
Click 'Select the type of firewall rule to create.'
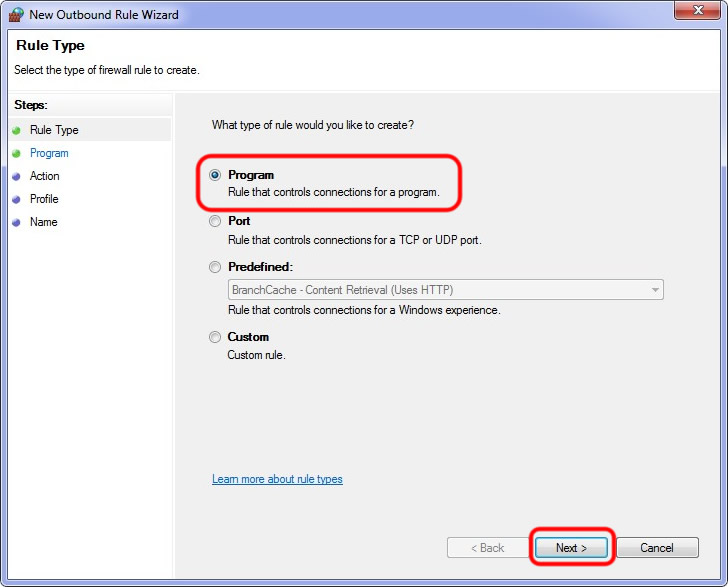[107, 70]
